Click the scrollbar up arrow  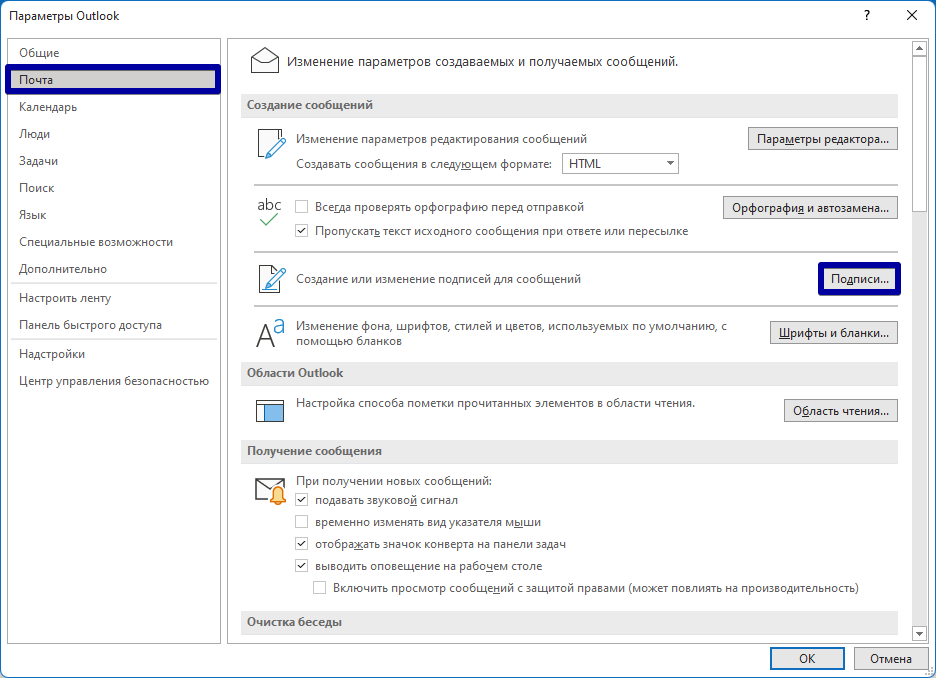click(919, 48)
